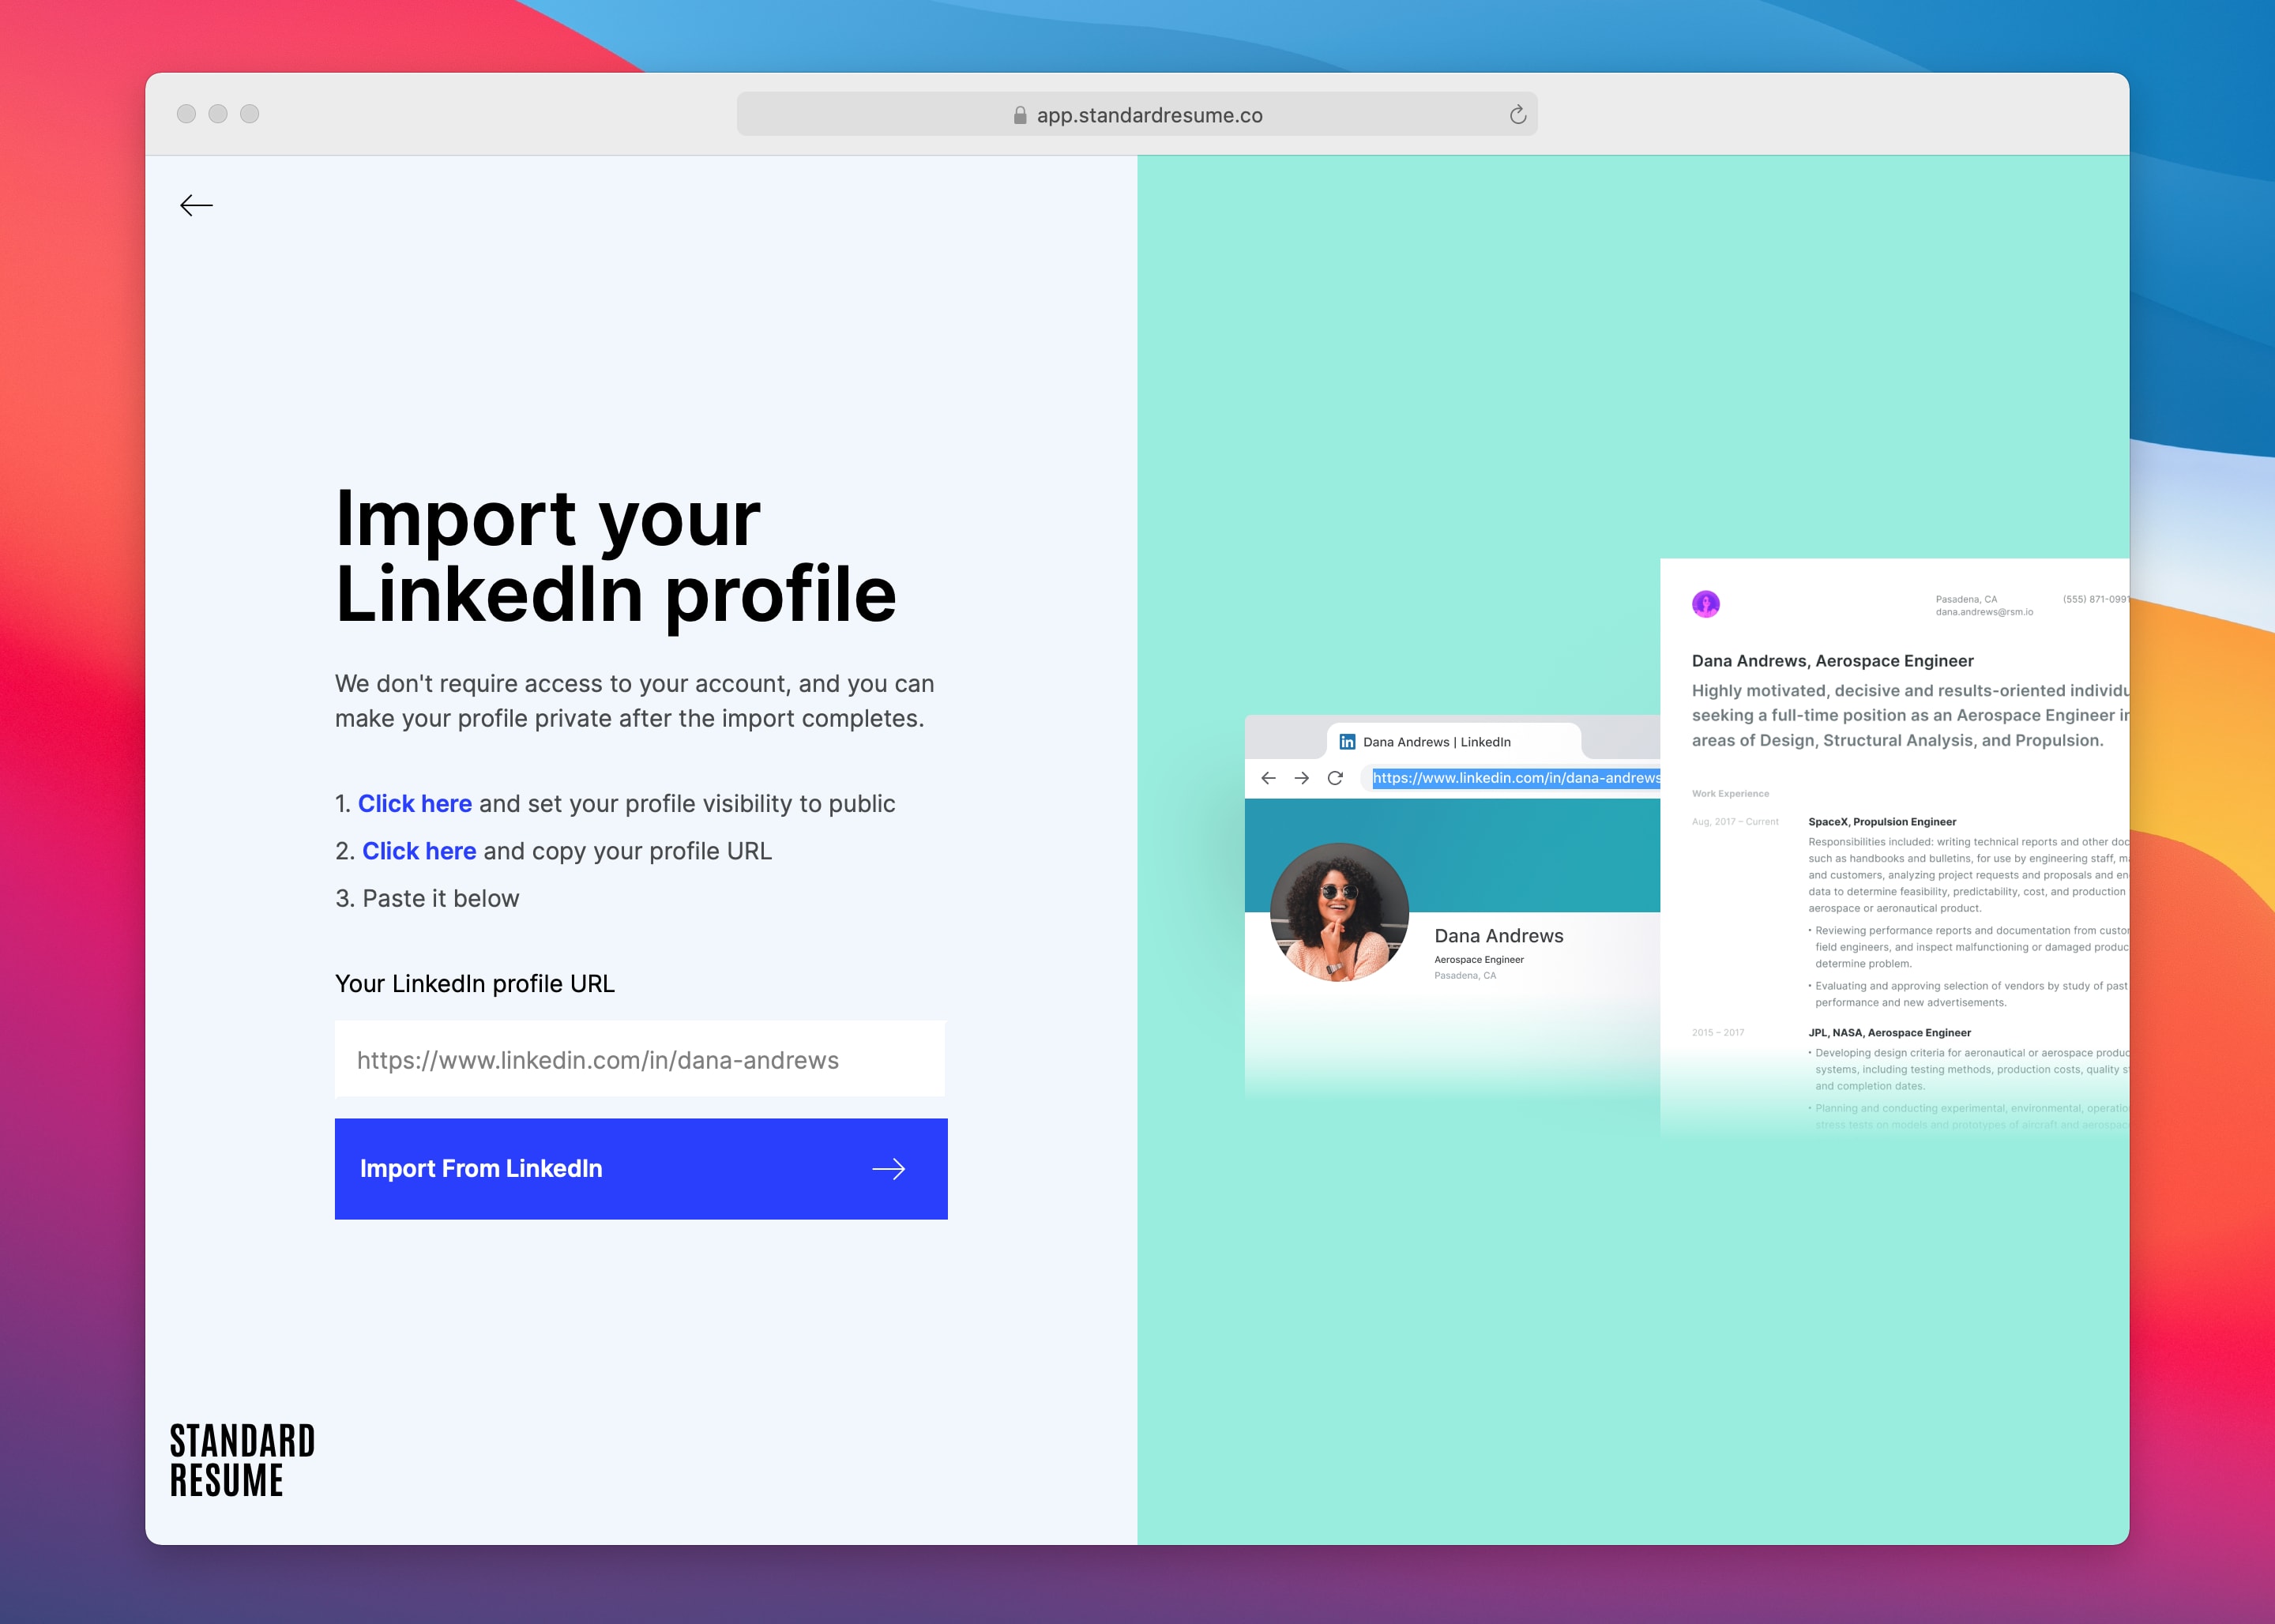Click dana.andrews@rsm.io email on resume

click(1984, 612)
